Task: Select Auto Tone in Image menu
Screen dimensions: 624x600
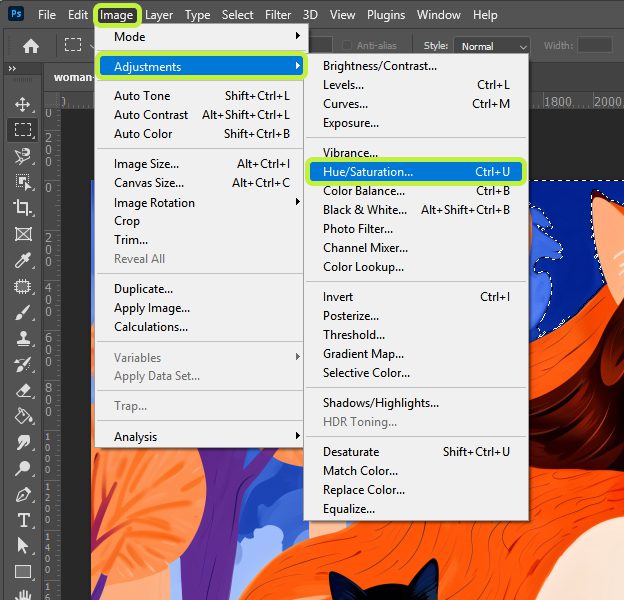Action: coord(201,95)
